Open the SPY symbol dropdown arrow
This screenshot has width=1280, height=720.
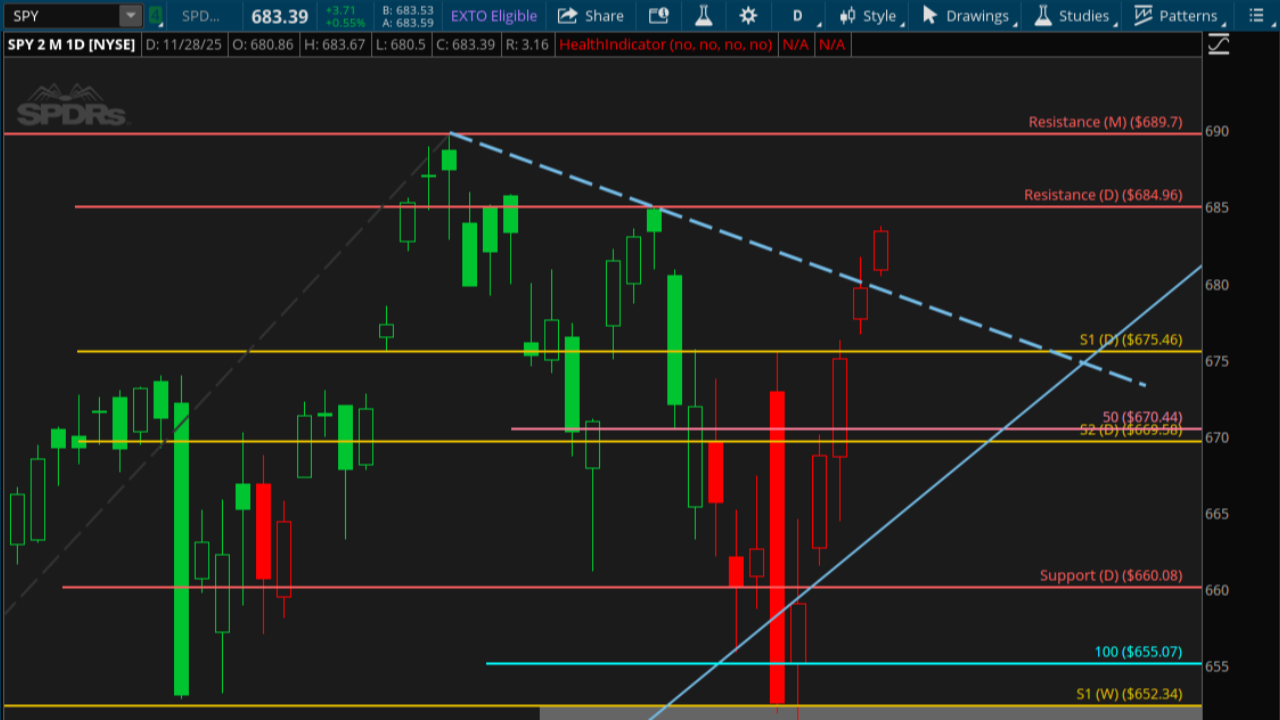pos(131,16)
